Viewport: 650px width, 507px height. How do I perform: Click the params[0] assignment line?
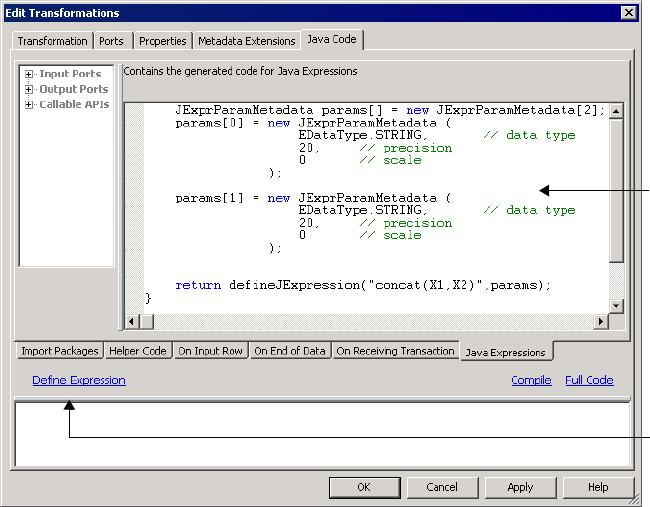tap(313, 123)
